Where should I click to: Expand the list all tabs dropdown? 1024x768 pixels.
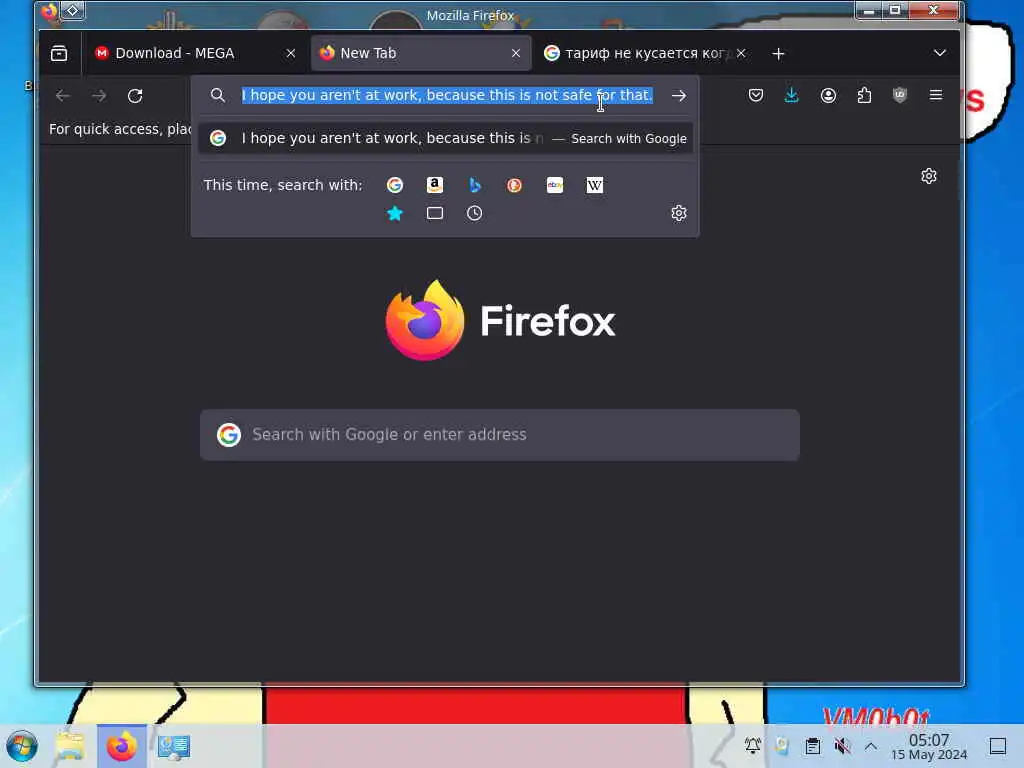tap(940, 53)
